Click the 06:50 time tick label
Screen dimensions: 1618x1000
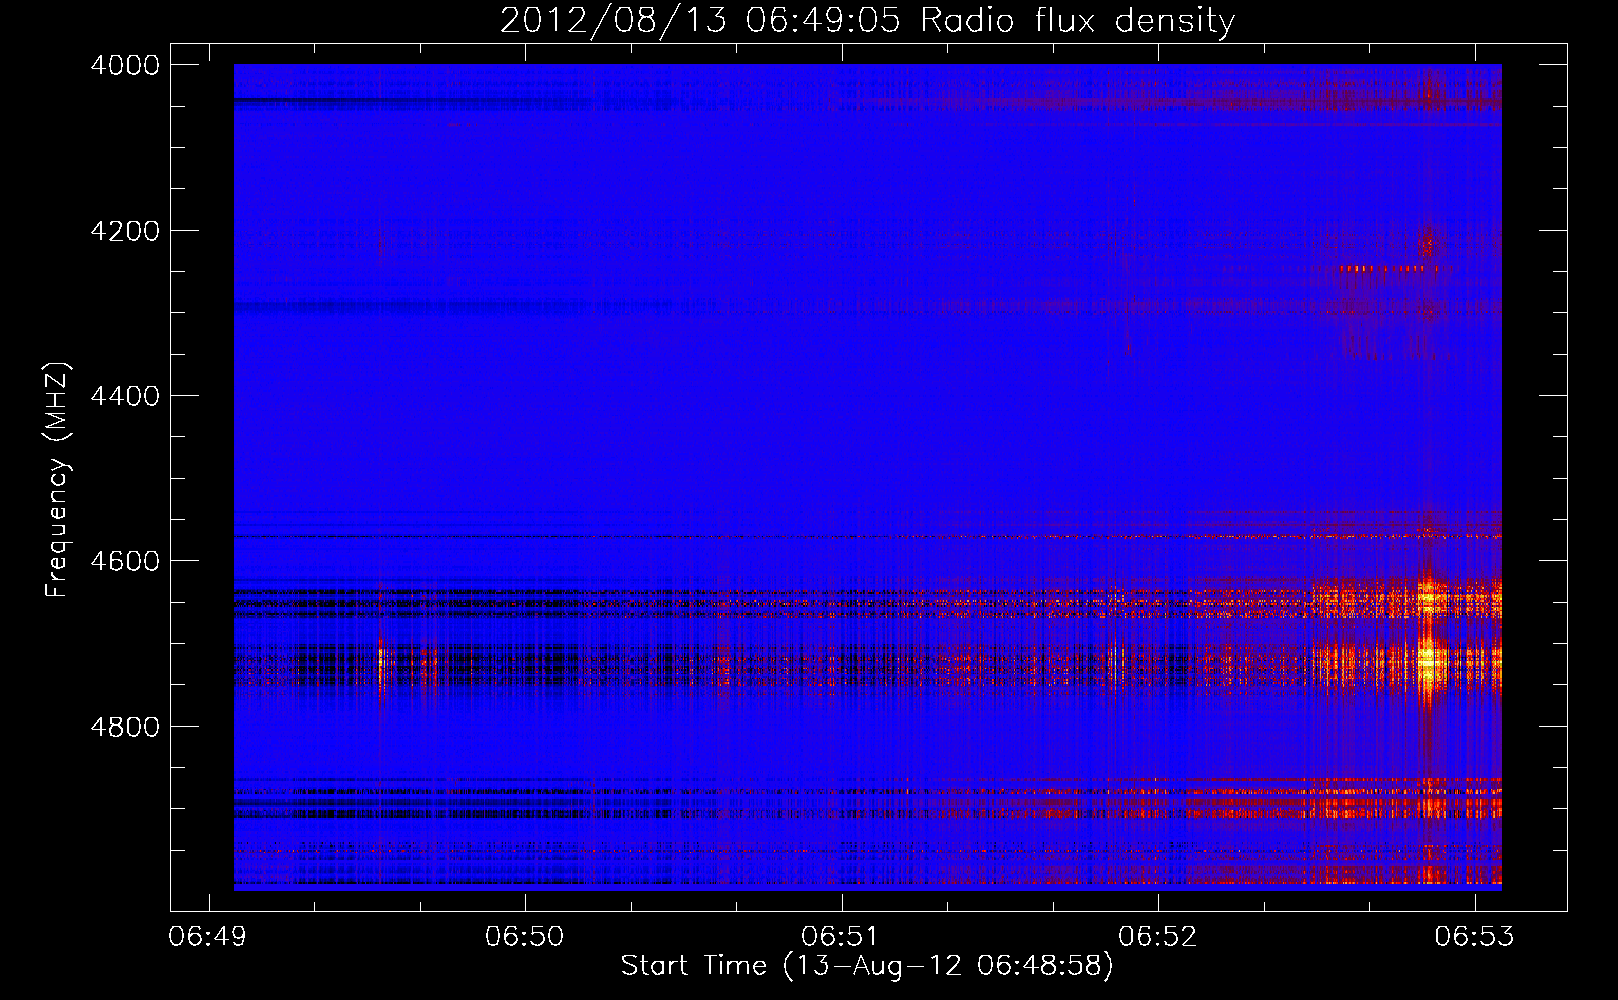[x=525, y=937]
